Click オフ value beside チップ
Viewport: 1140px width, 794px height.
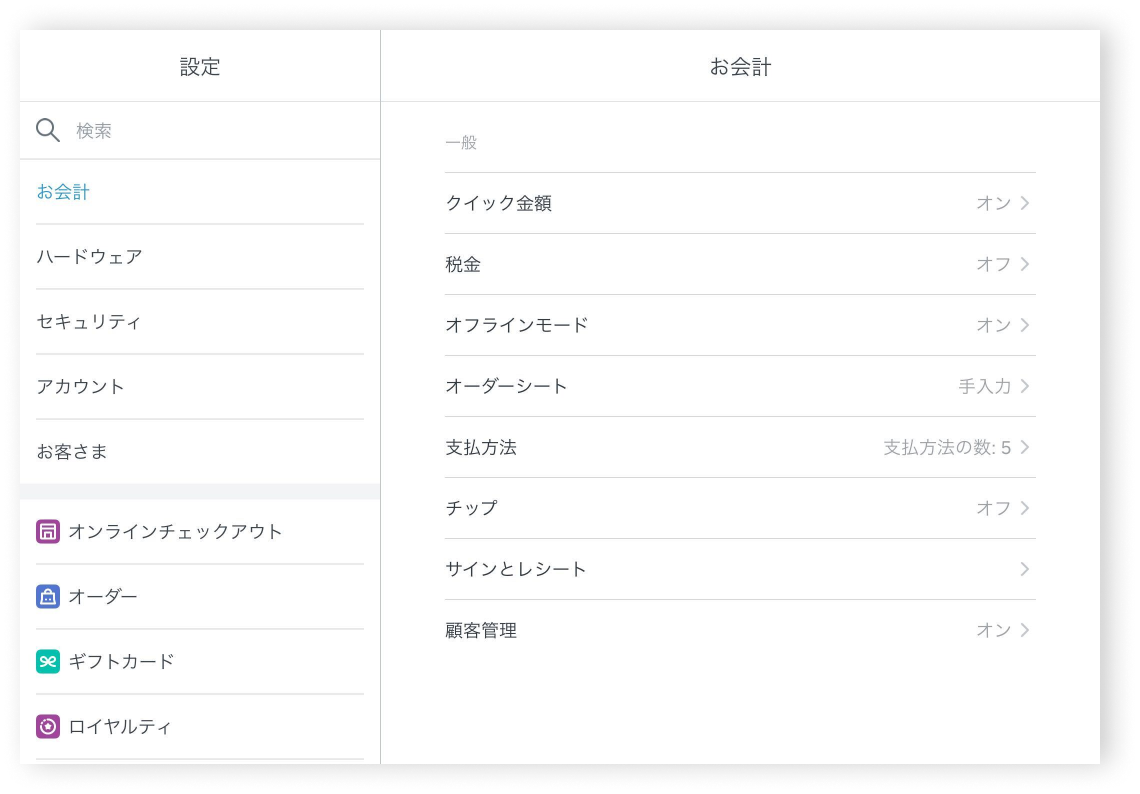click(x=994, y=508)
